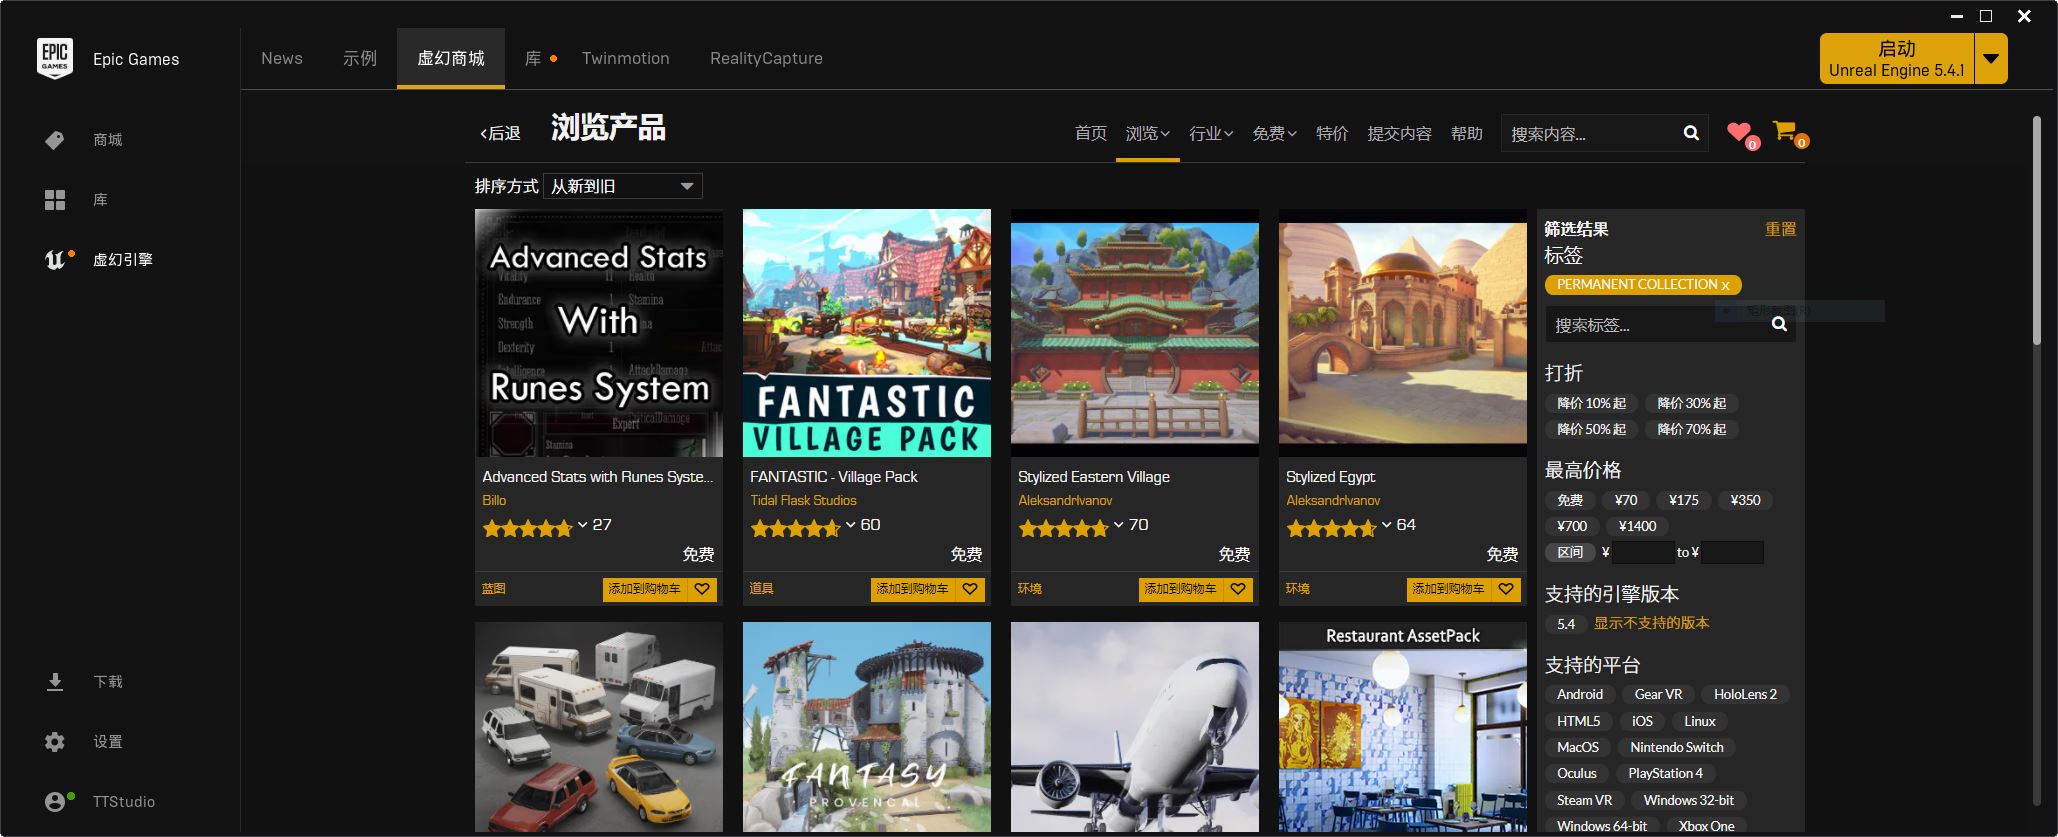Viewport: 2058px width, 837px height.
Task: Expand the 浏览 browse menu
Action: [x=1147, y=133]
